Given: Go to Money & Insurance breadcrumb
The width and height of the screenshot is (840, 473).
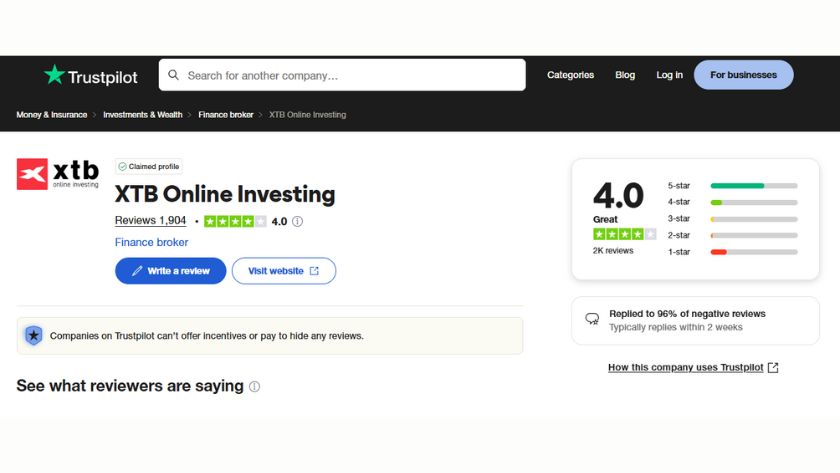Looking at the screenshot, I should [x=51, y=115].
